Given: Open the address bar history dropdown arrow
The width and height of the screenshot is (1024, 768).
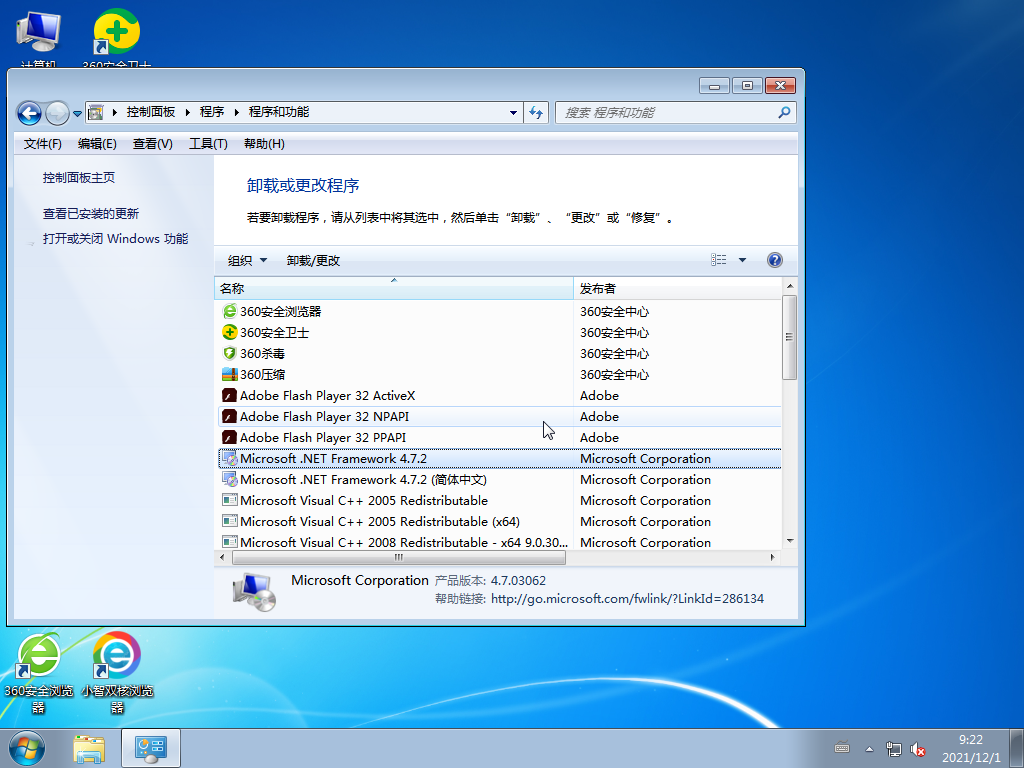Looking at the screenshot, I should pos(512,113).
